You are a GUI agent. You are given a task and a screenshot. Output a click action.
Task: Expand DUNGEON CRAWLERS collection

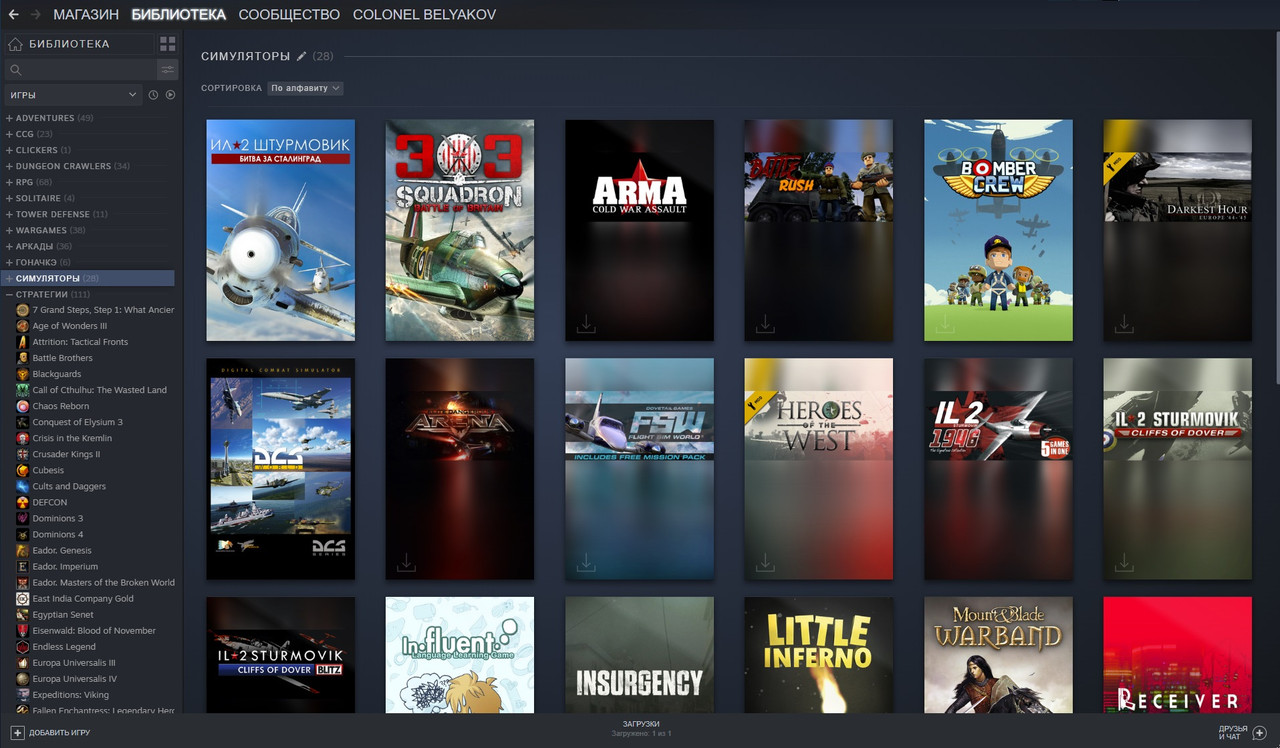tap(9, 166)
